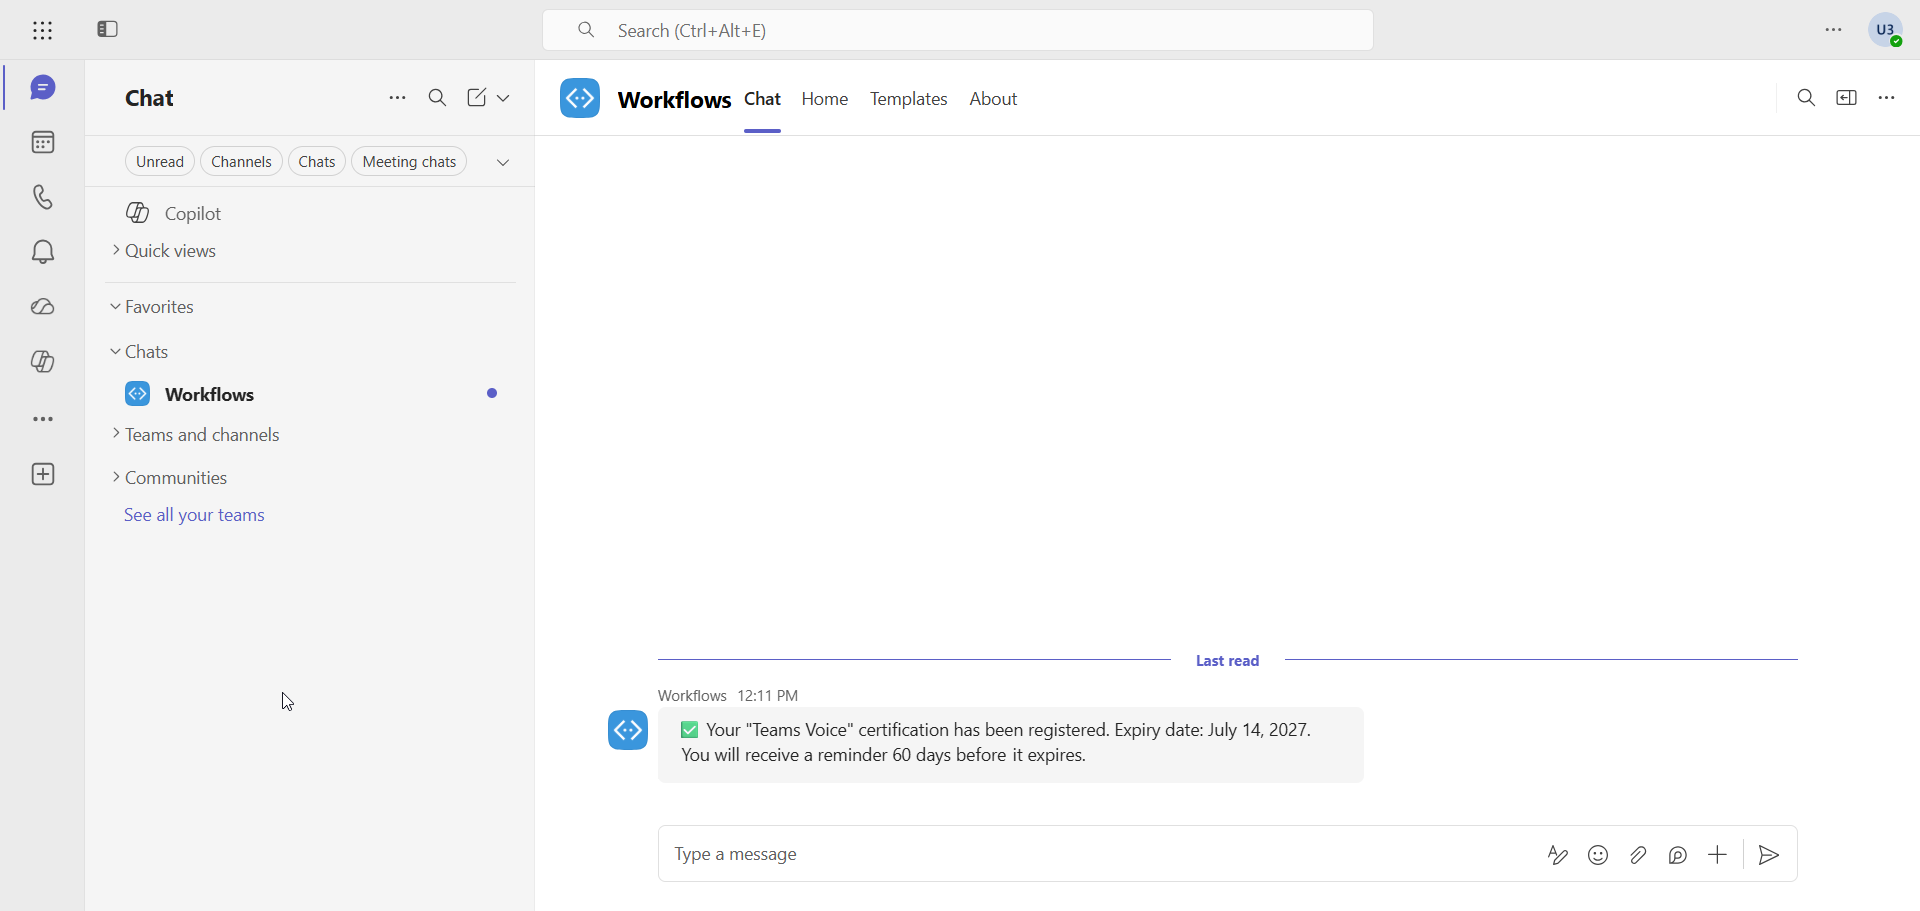Expand more chat filters chevron

coord(503,163)
